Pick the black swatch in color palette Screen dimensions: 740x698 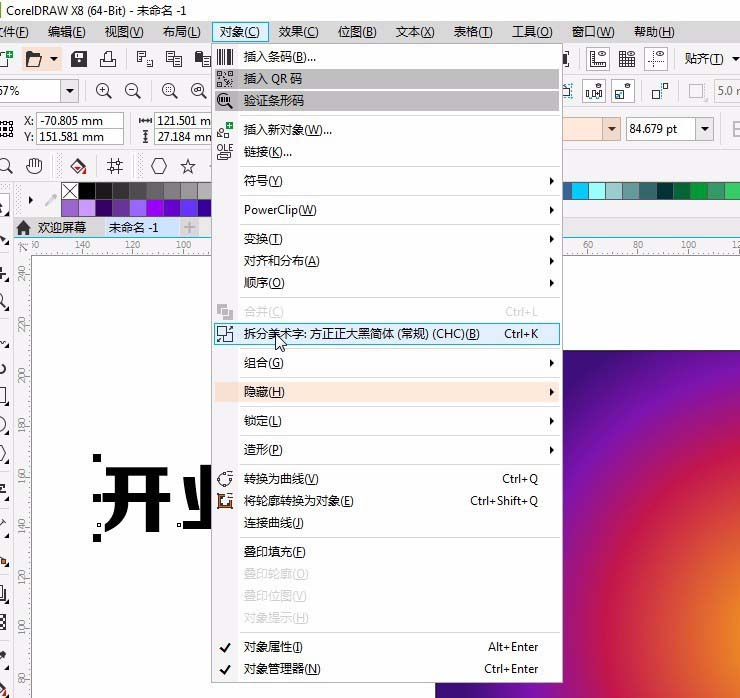[x=87, y=191]
